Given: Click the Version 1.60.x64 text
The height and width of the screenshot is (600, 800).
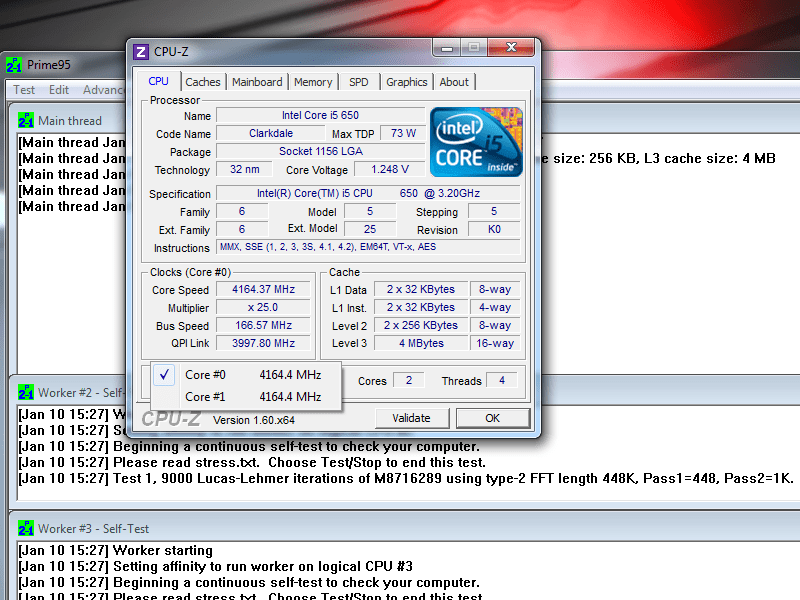Looking at the screenshot, I should click(254, 420).
